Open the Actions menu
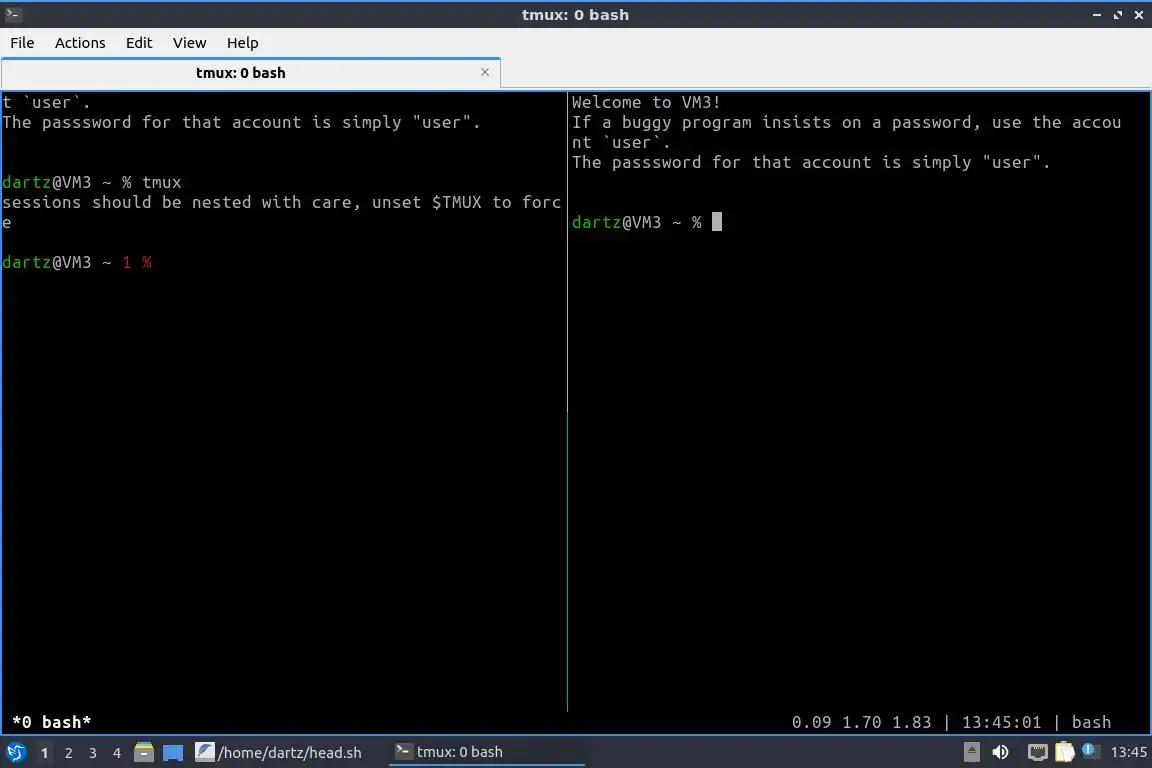The image size is (1152, 768). point(80,43)
